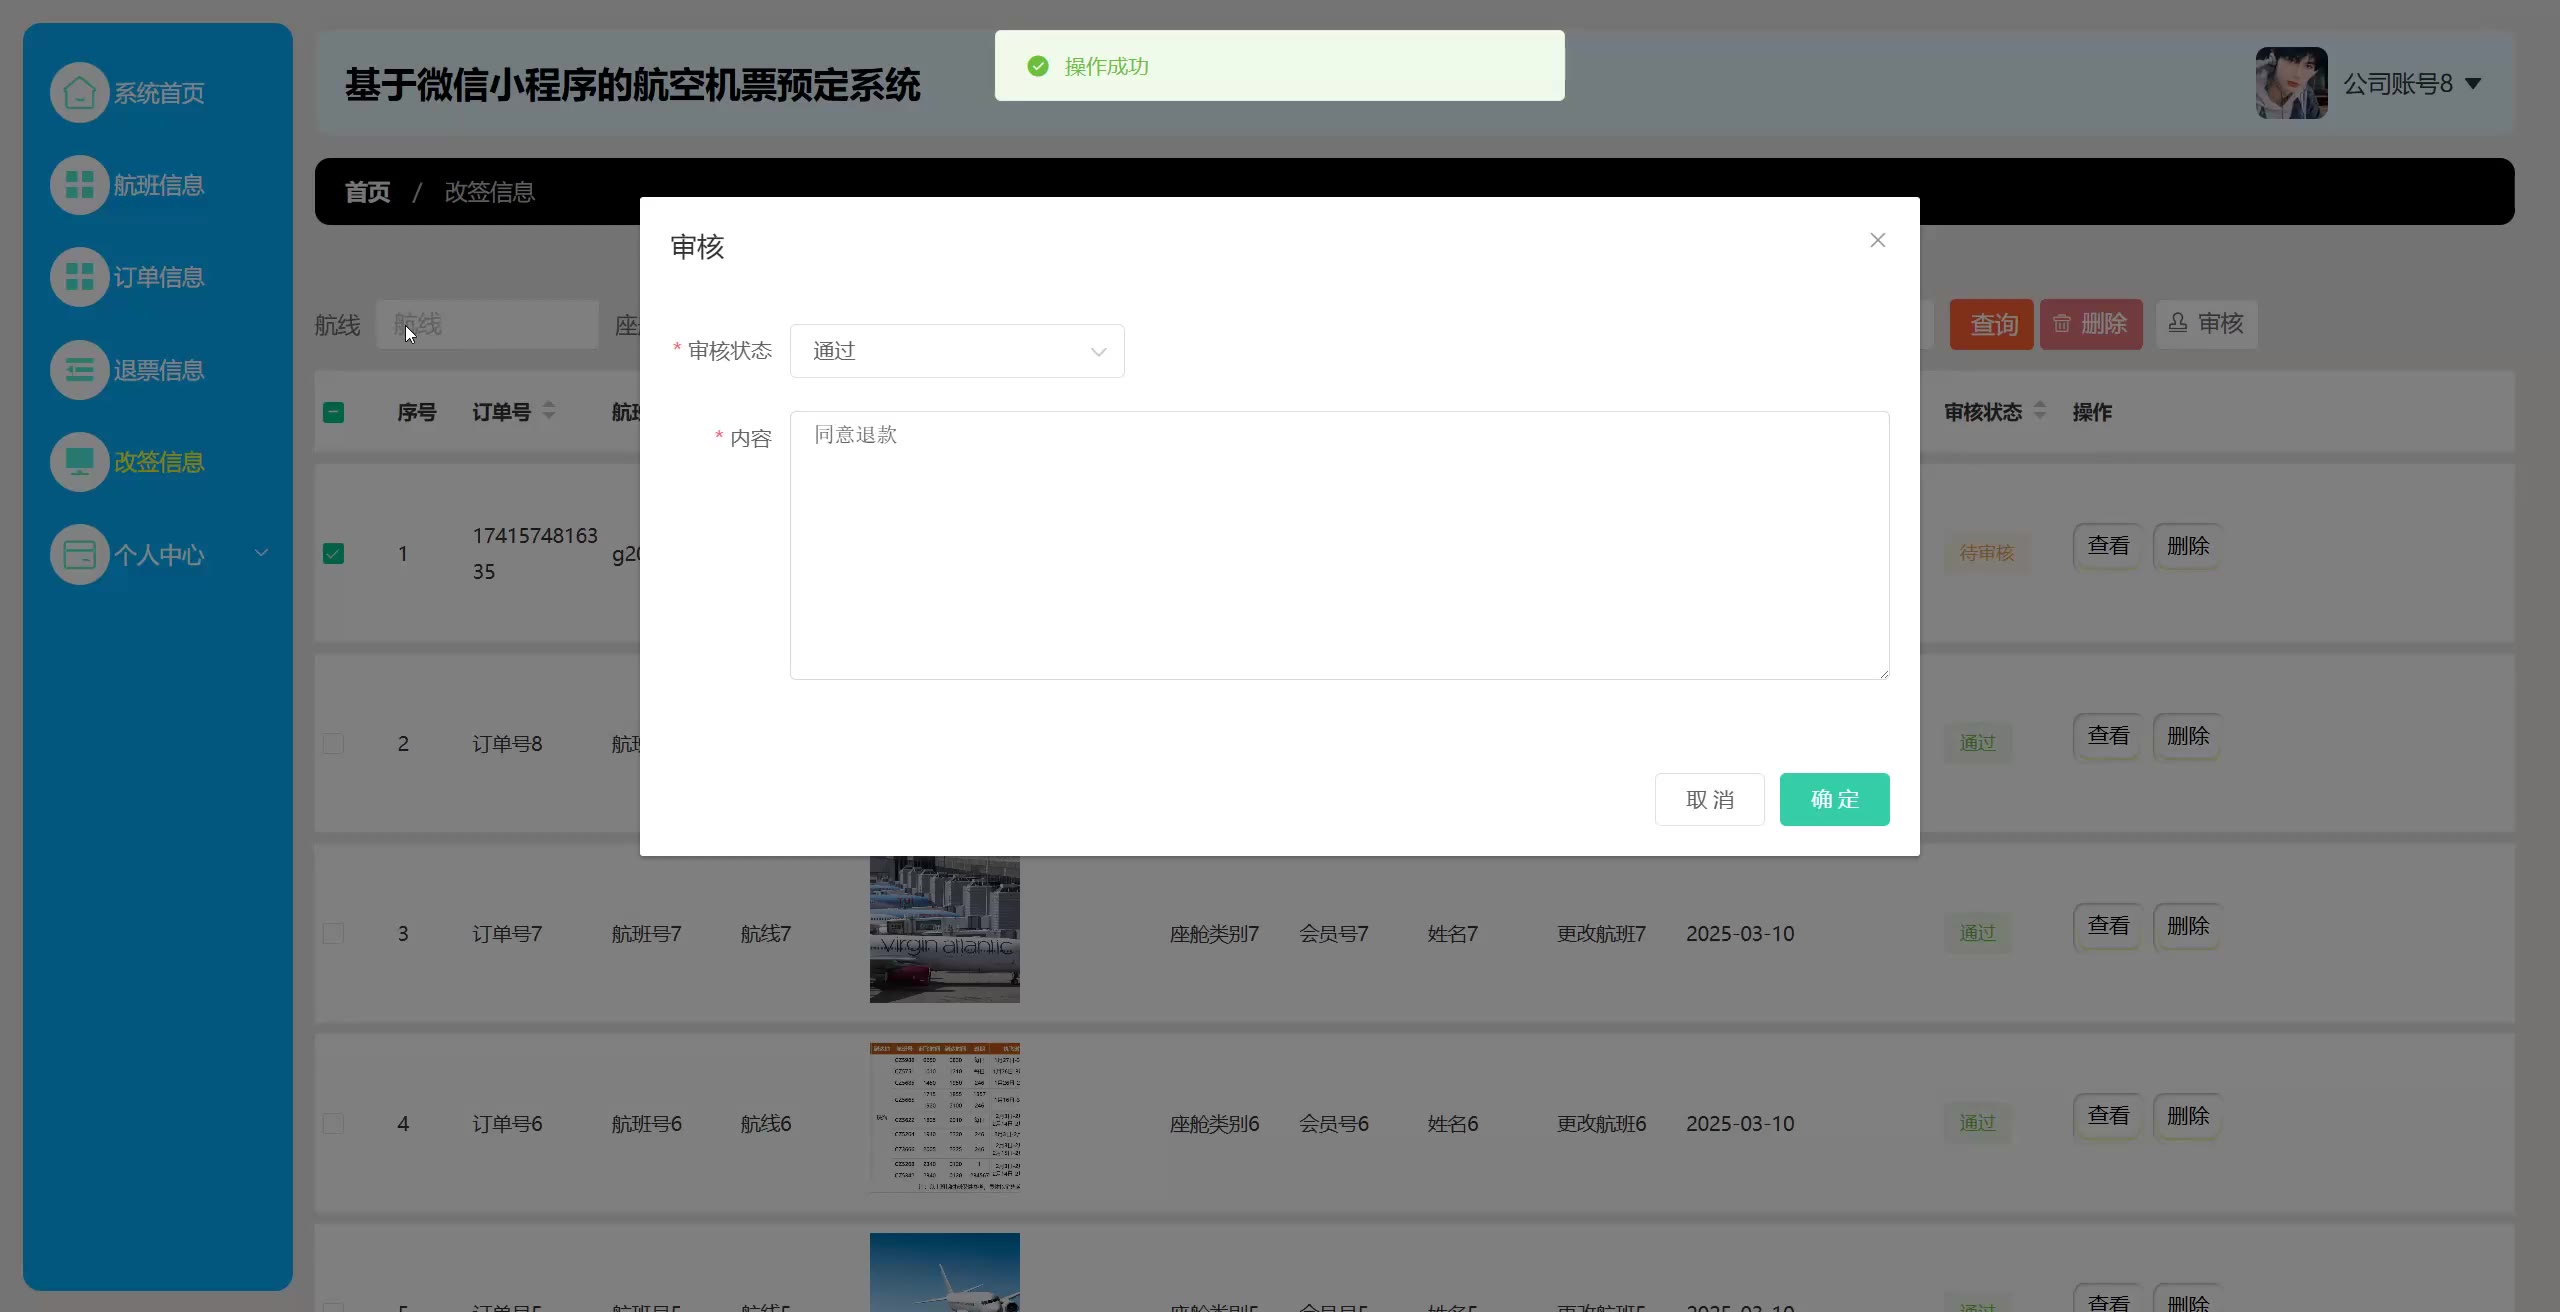Screen dimensions: 2560x1312
Task: Go to 首页 in the breadcrumb
Action: (367, 192)
